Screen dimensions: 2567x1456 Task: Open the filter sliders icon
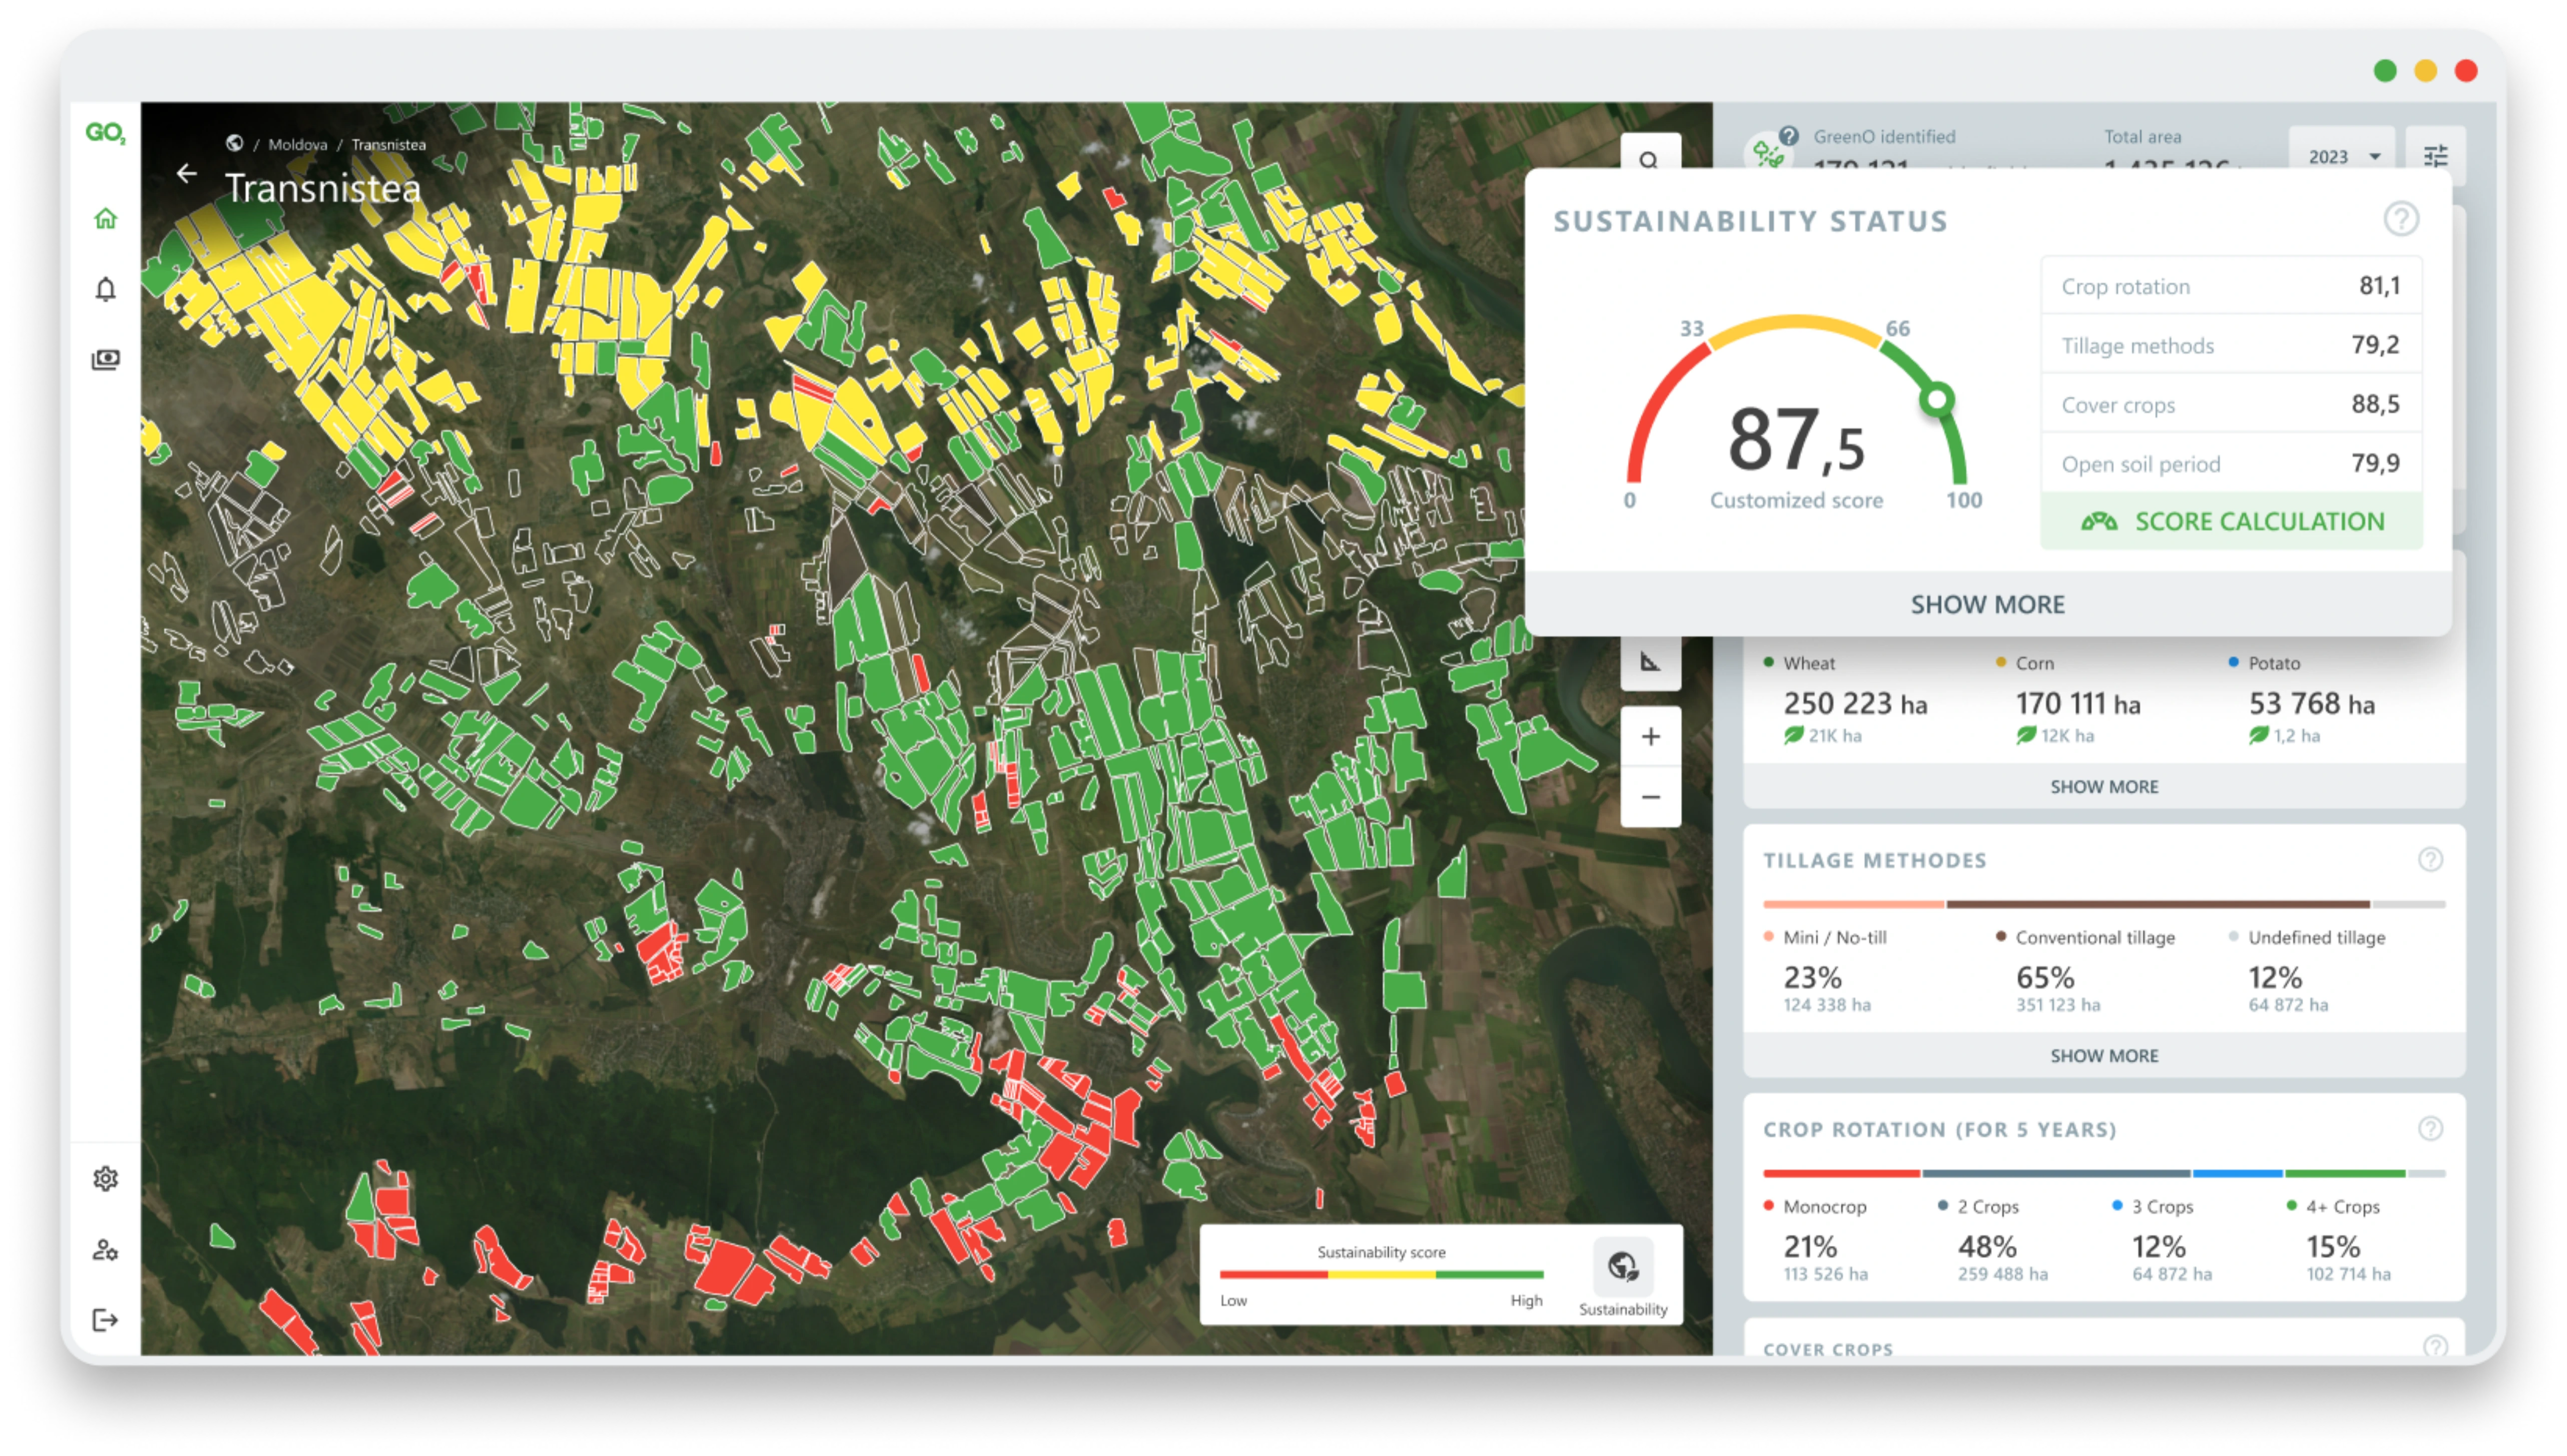click(x=2436, y=156)
